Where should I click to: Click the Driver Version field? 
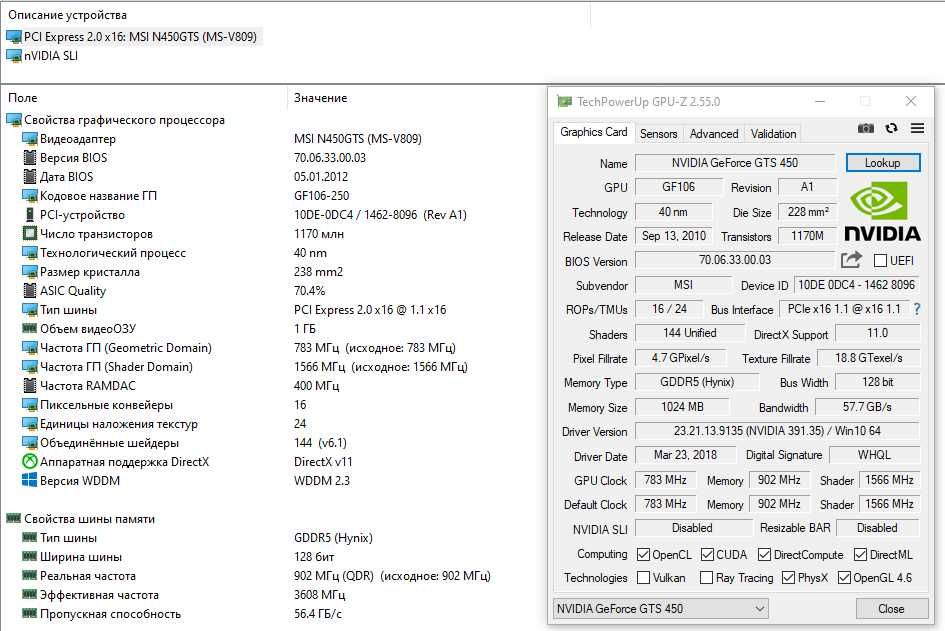coord(777,431)
